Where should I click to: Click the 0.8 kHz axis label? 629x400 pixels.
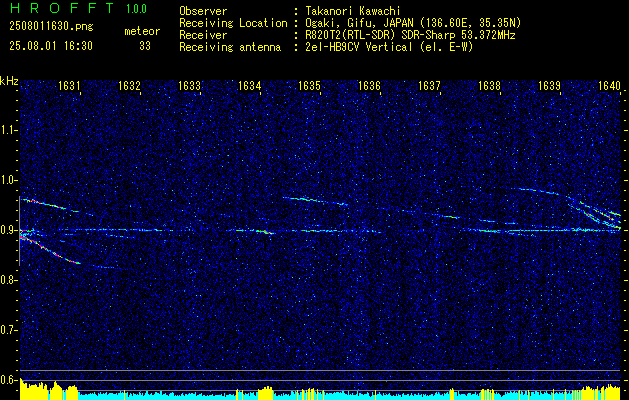pos(8,280)
